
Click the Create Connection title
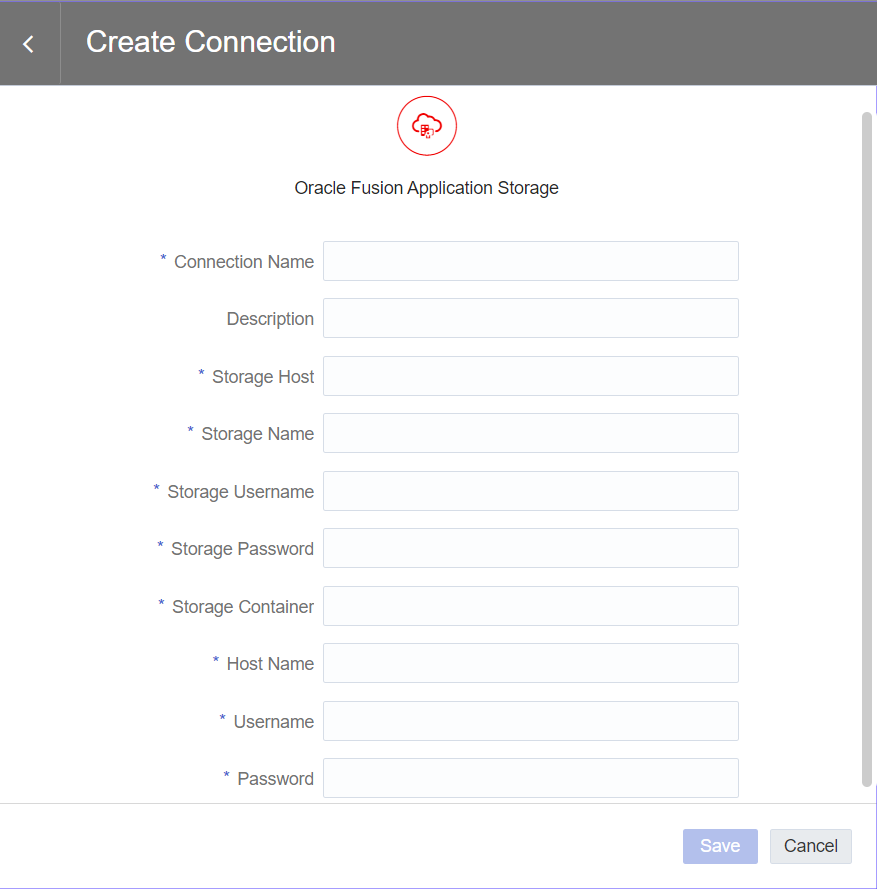pos(211,42)
